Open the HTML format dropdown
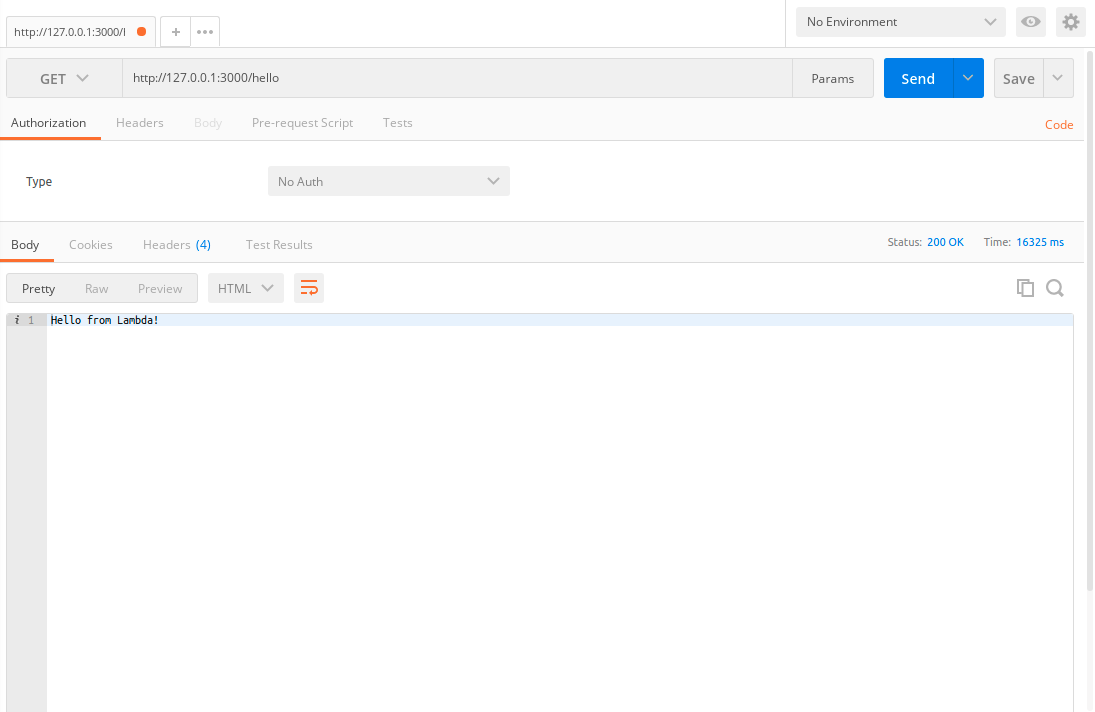Image resolution: width=1095 pixels, height=712 pixels. tap(246, 288)
